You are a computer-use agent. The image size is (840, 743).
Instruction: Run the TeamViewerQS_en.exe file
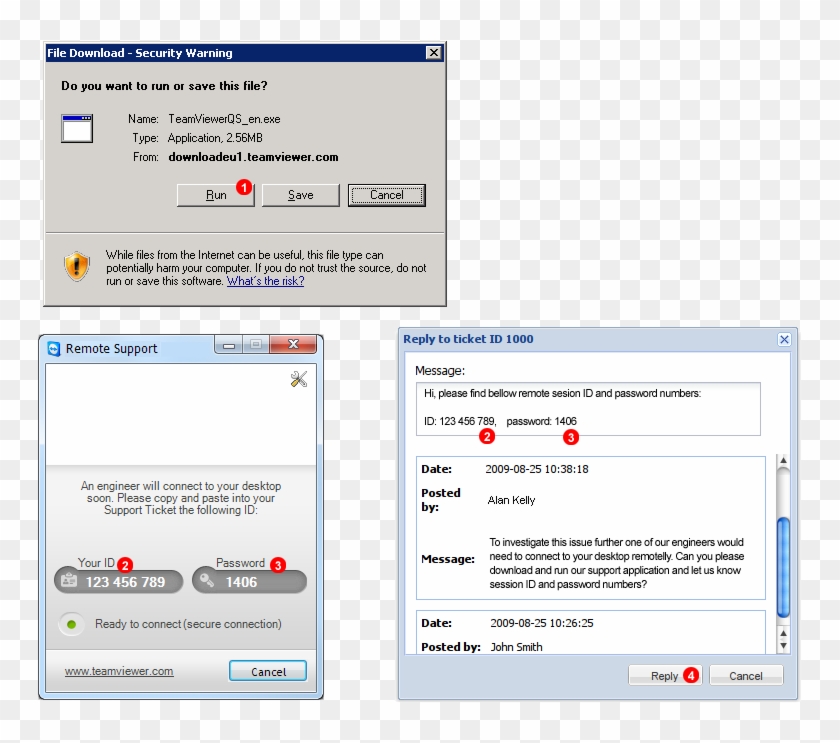coord(215,195)
